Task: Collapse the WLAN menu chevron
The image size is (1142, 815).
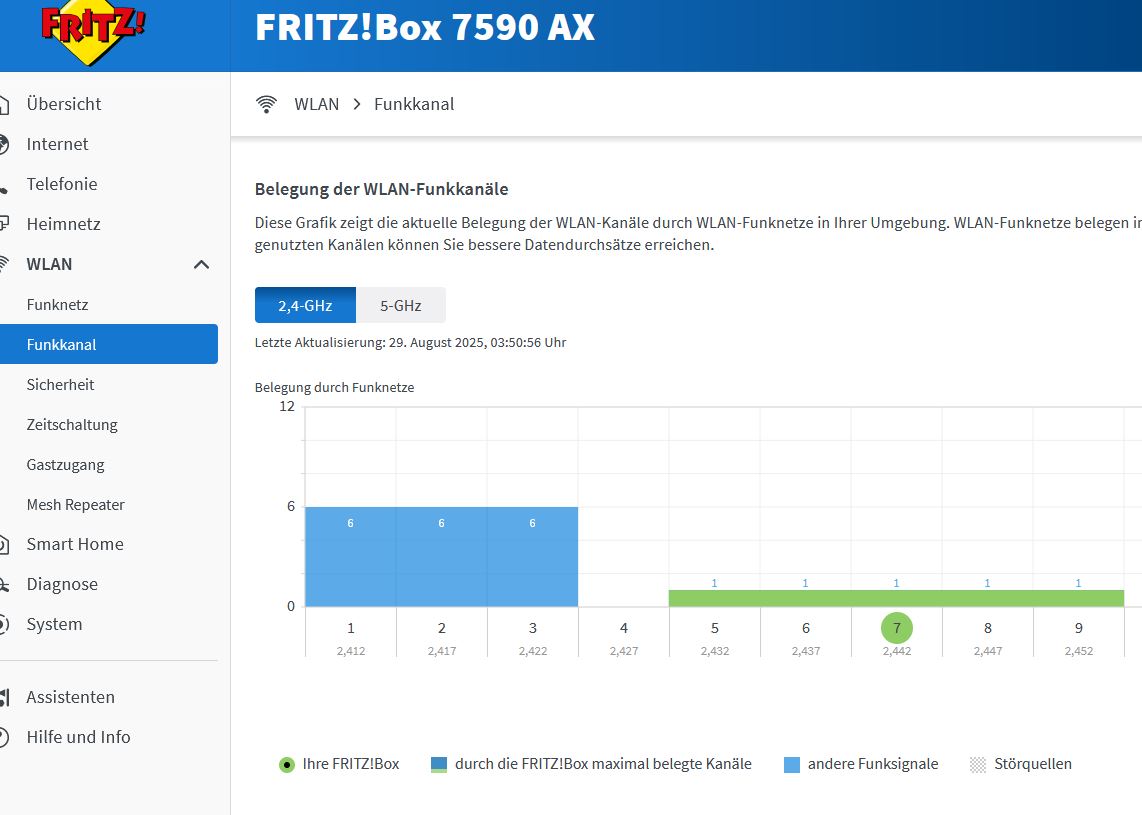Action: coord(202,264)
